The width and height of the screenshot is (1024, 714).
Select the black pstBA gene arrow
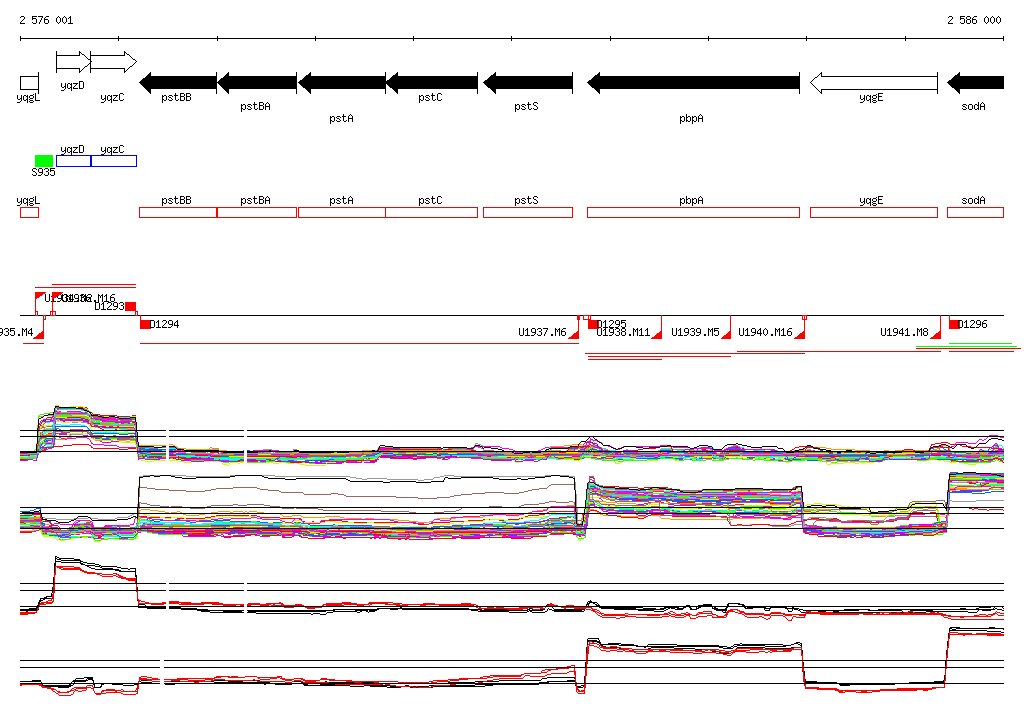pos(257,82)
